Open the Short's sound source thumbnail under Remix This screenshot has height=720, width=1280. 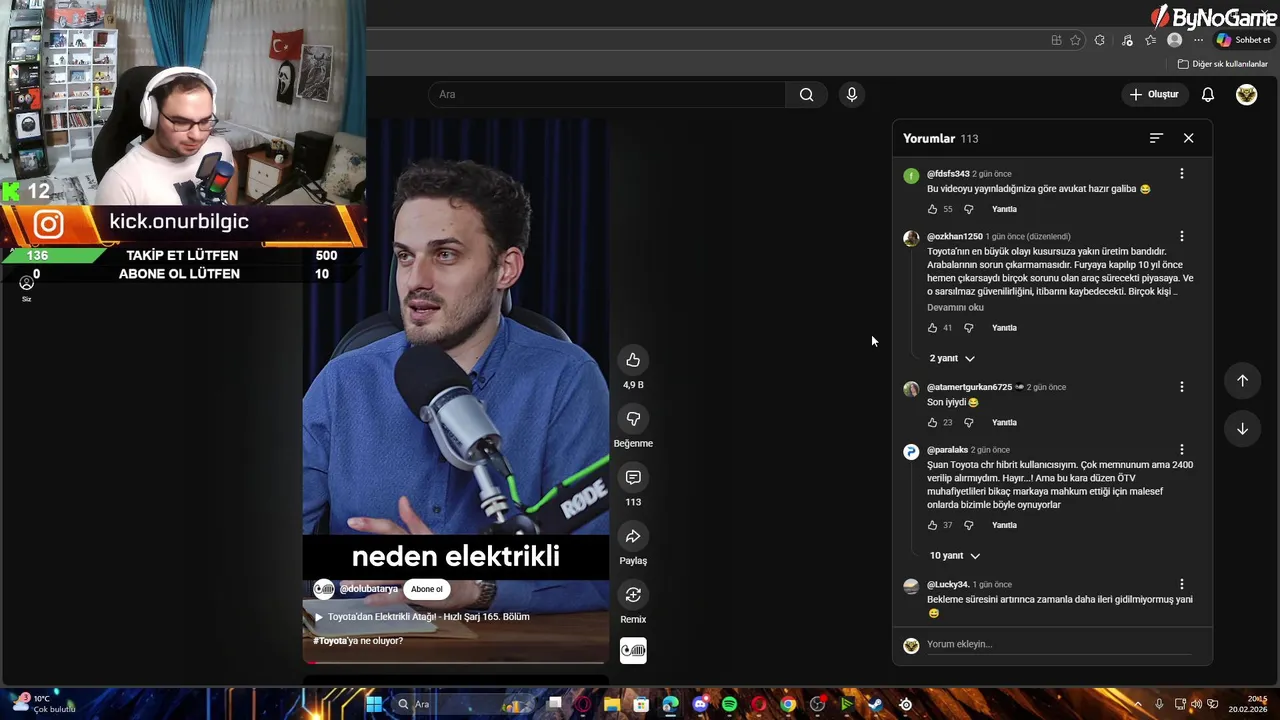click(633, 651)
